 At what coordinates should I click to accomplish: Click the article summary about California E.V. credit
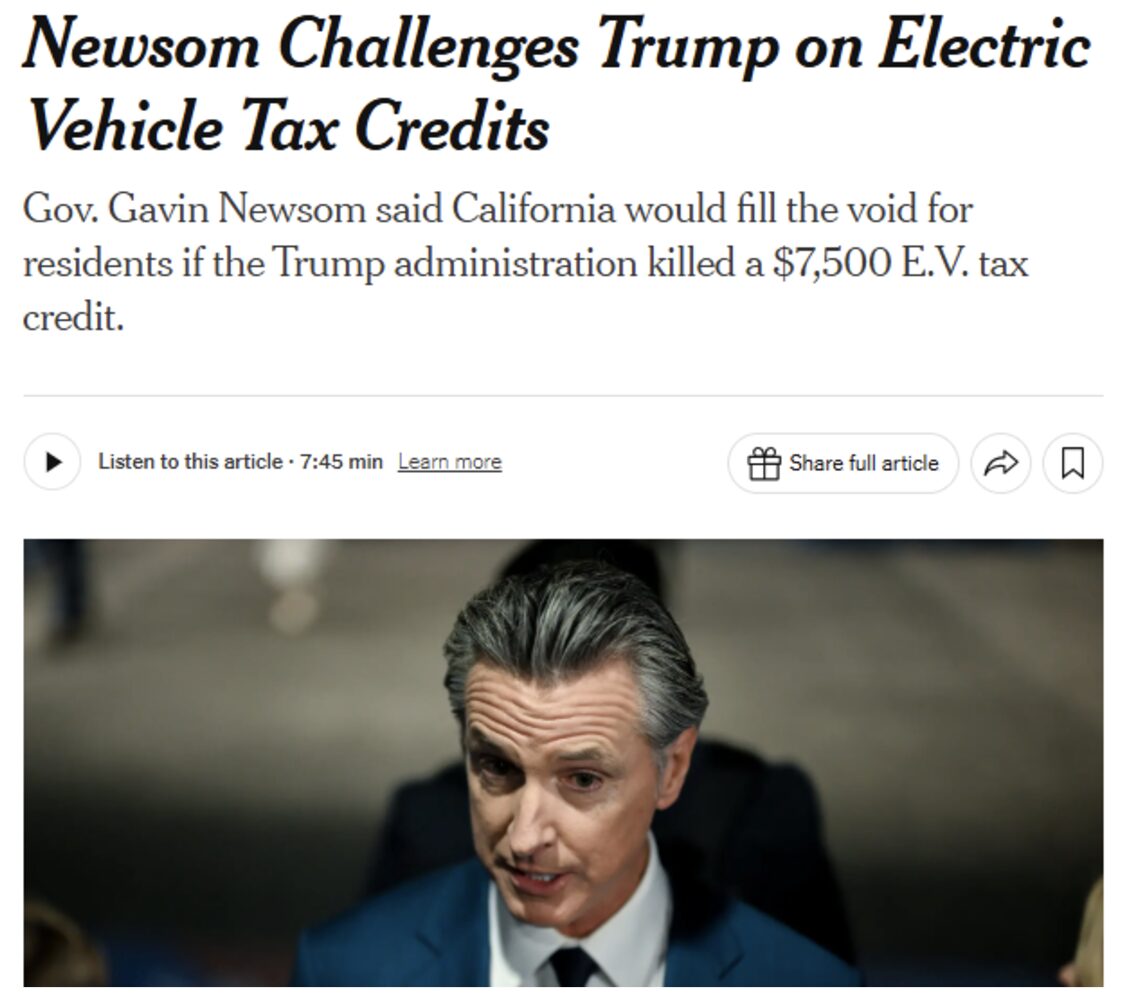526,262
